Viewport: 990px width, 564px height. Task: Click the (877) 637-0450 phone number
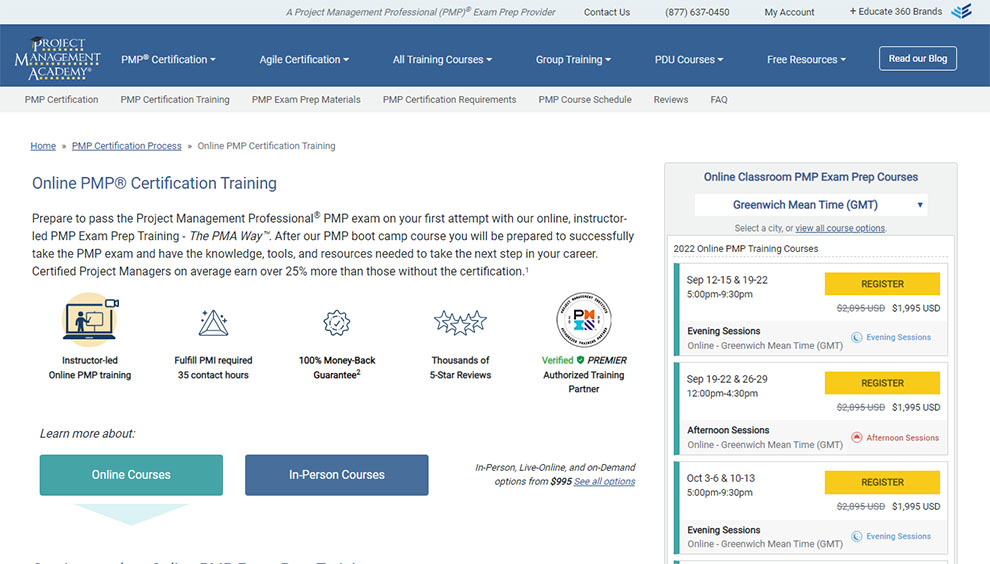(697, 12)
